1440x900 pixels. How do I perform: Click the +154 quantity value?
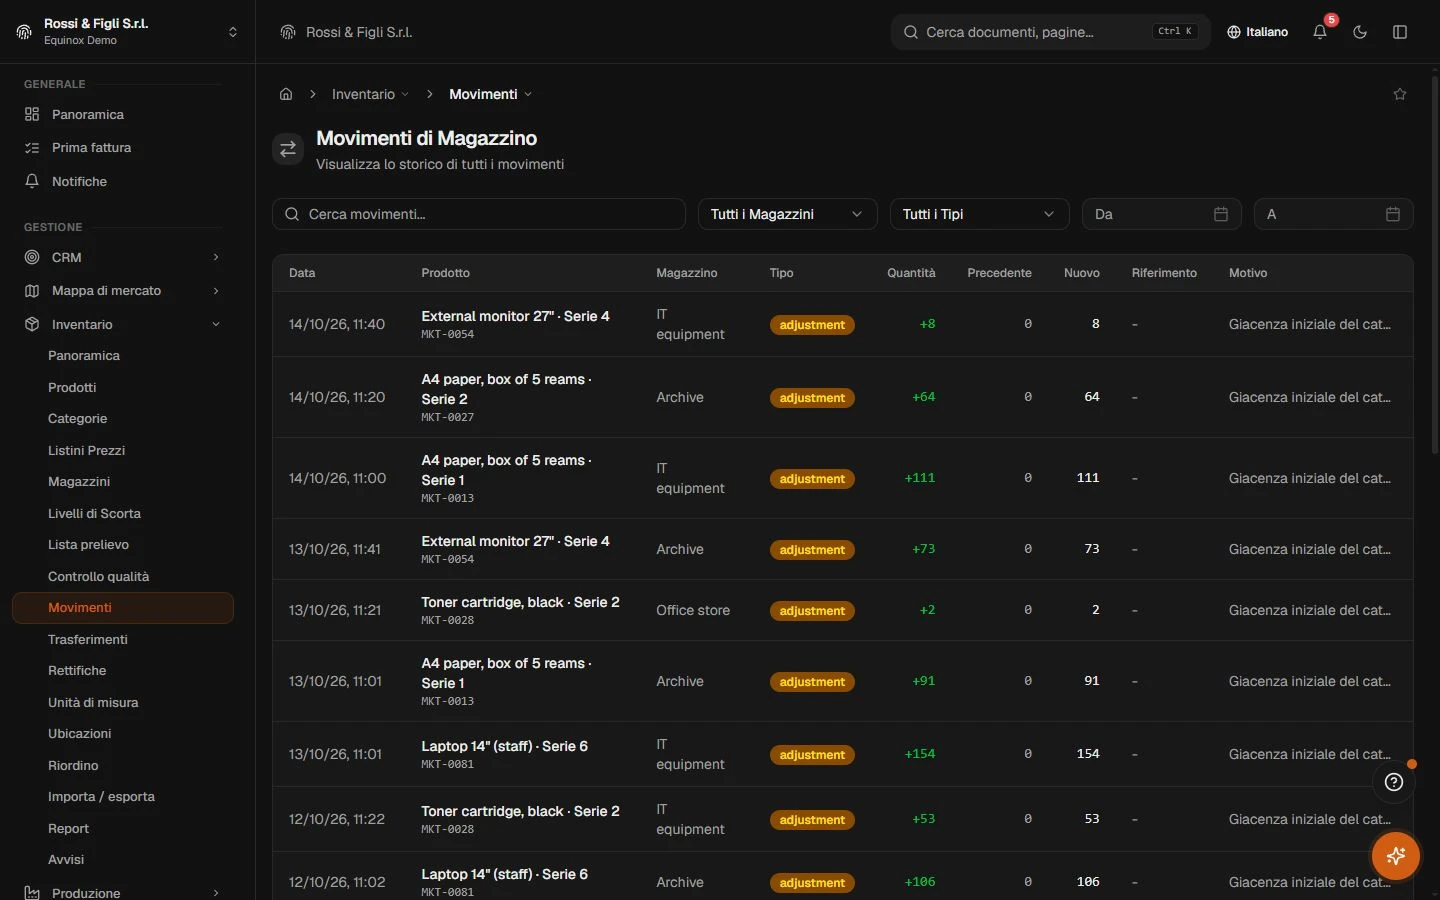point(920,754)
